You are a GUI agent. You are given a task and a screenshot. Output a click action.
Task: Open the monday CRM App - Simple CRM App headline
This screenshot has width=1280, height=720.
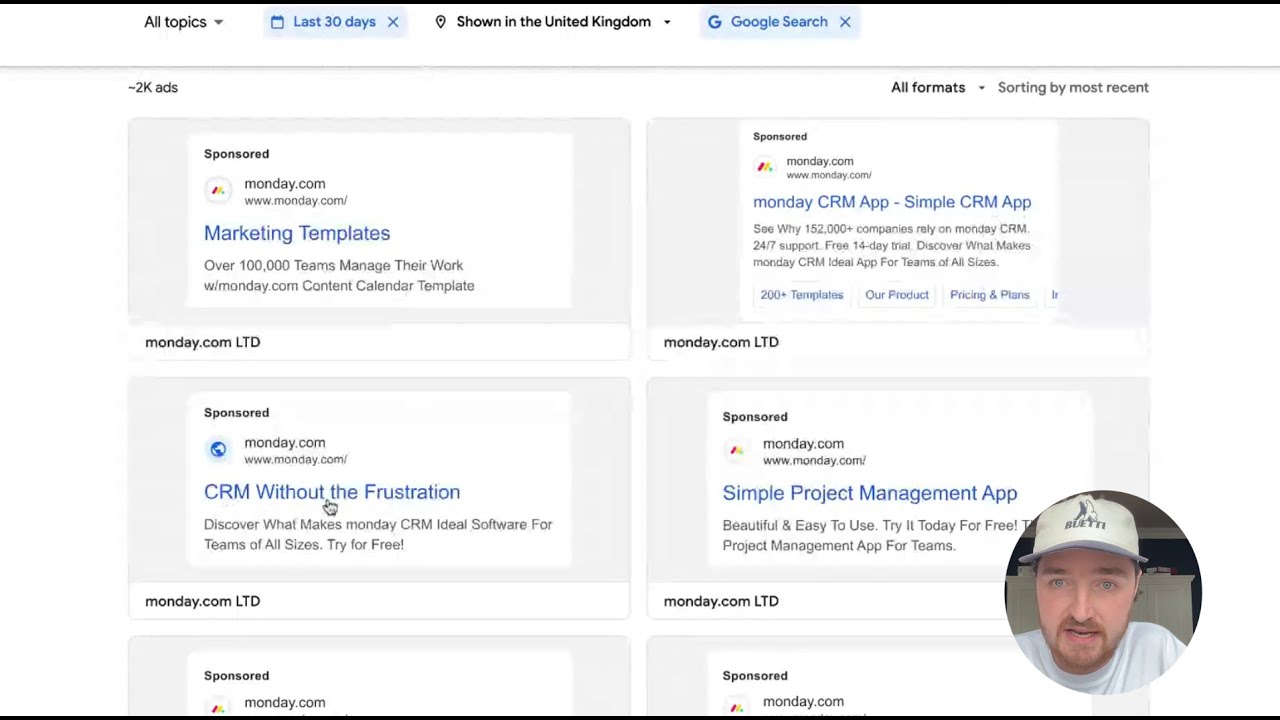tap(892, 202)
